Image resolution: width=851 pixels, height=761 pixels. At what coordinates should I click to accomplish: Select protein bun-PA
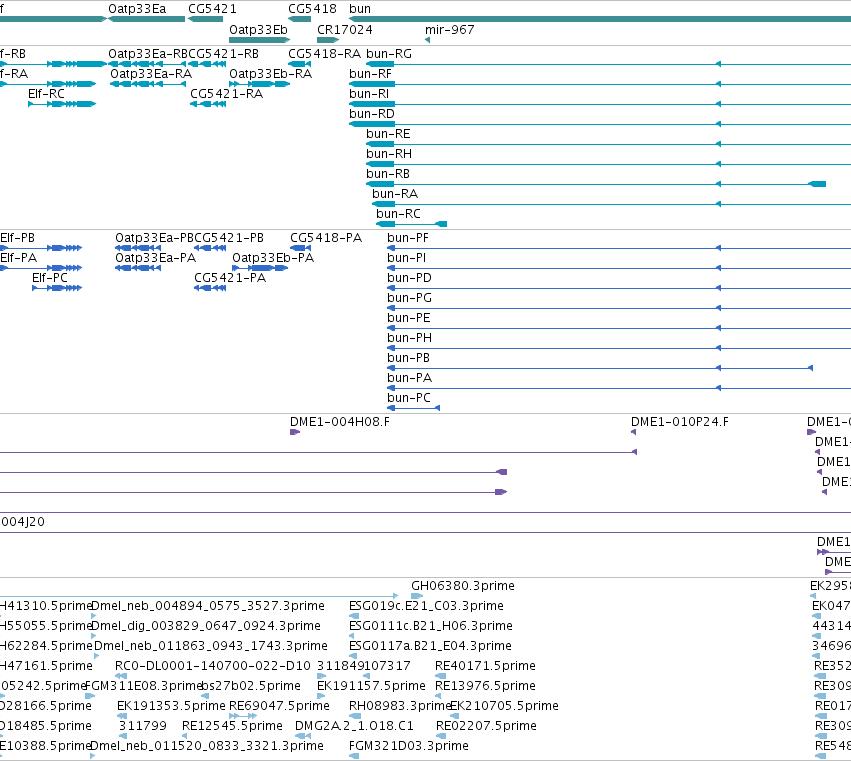point(619,388)
